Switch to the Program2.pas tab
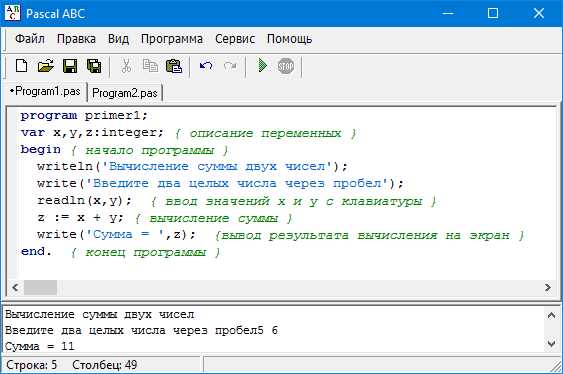This screenshot has width=563, height=374. pos(125,93)
